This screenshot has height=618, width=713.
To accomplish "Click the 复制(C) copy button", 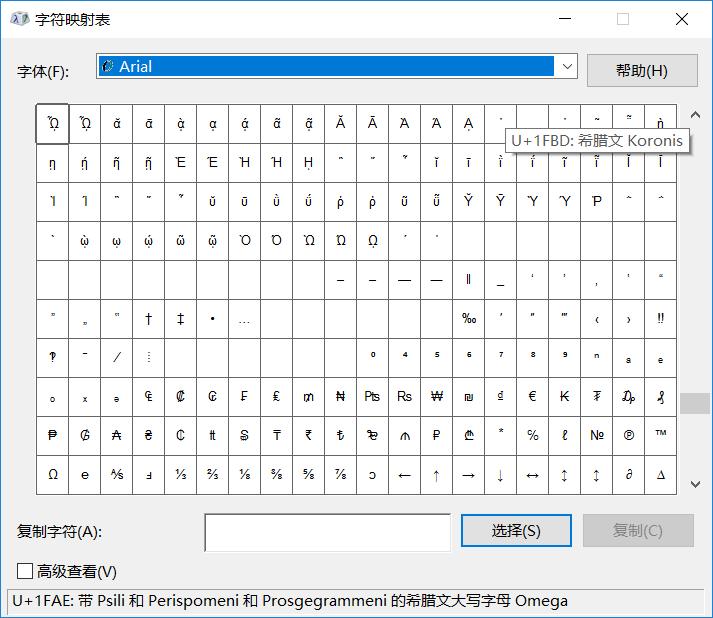I will (638, 531).
